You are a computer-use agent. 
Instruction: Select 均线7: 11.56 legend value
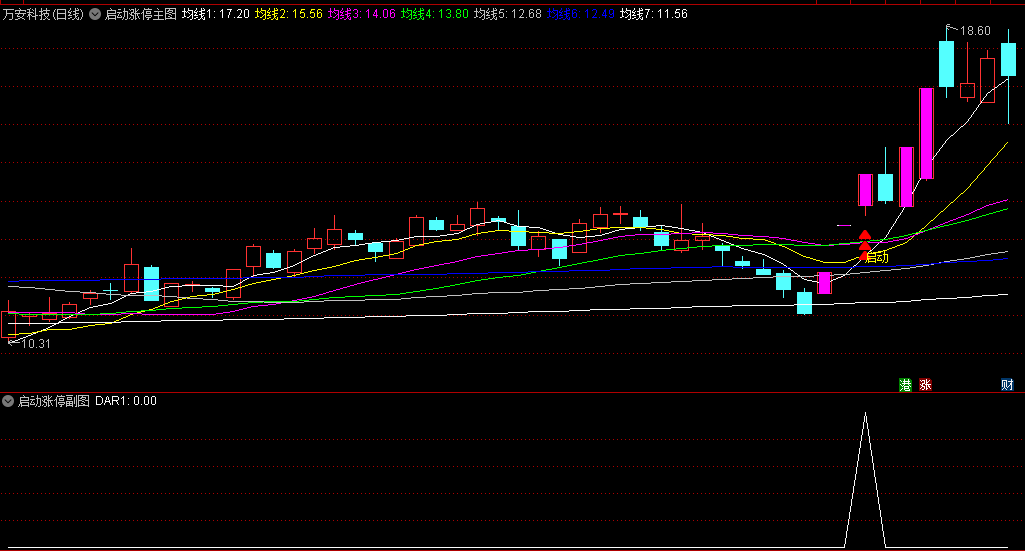pos(654,14)
